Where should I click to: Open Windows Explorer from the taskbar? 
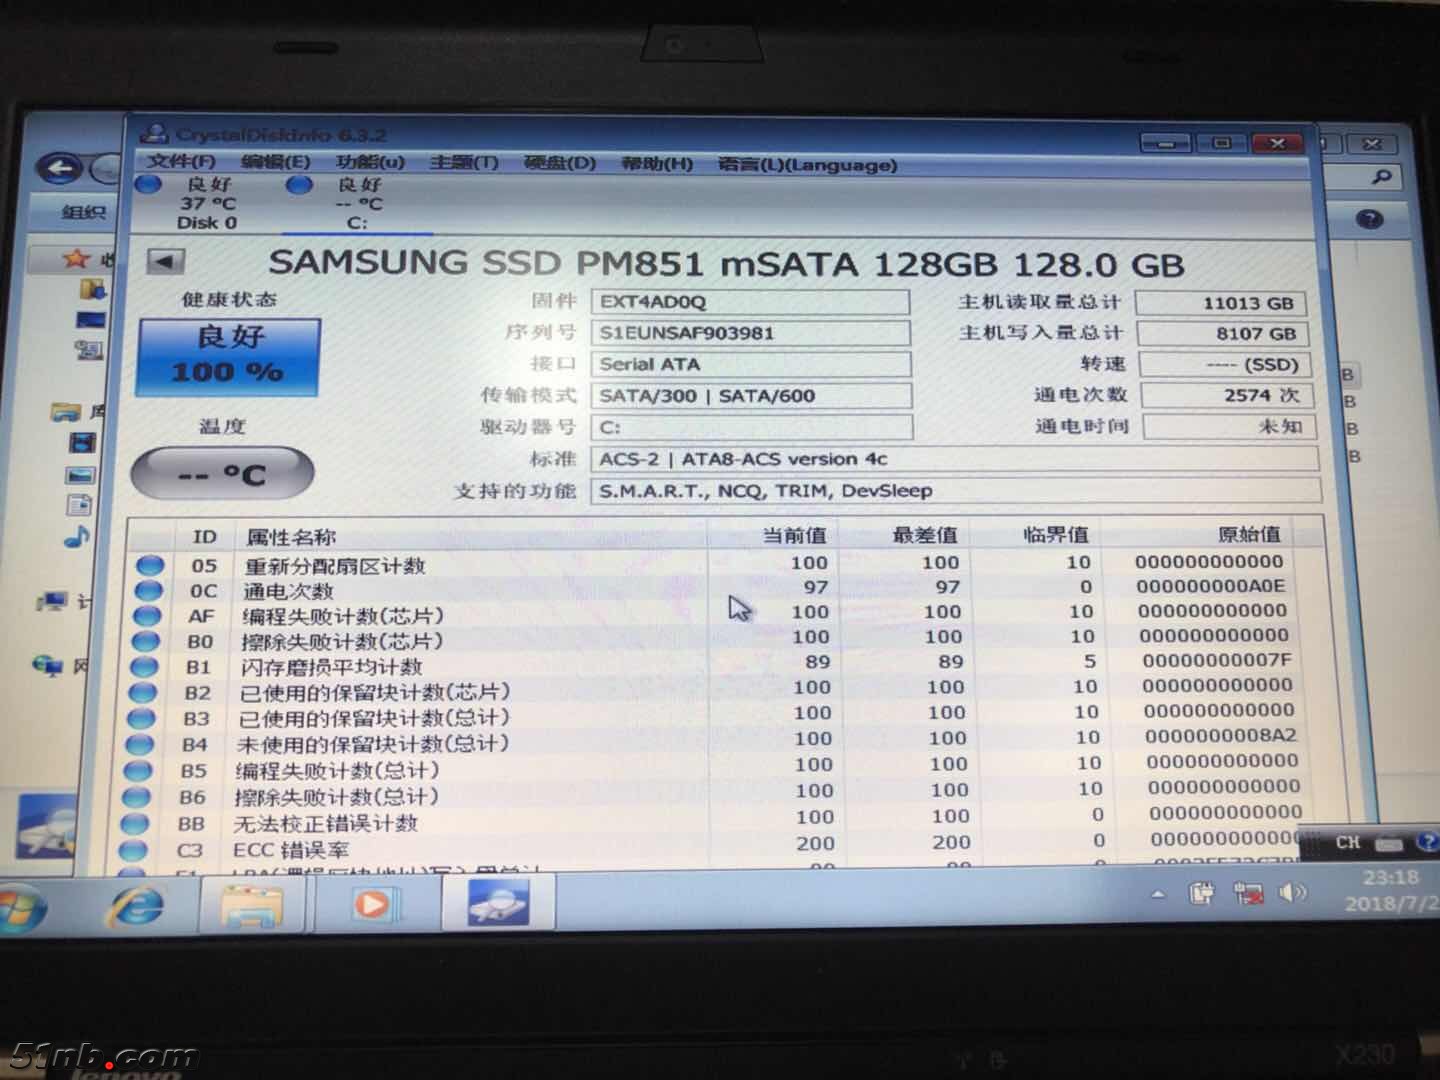click(x=251, y=906)
